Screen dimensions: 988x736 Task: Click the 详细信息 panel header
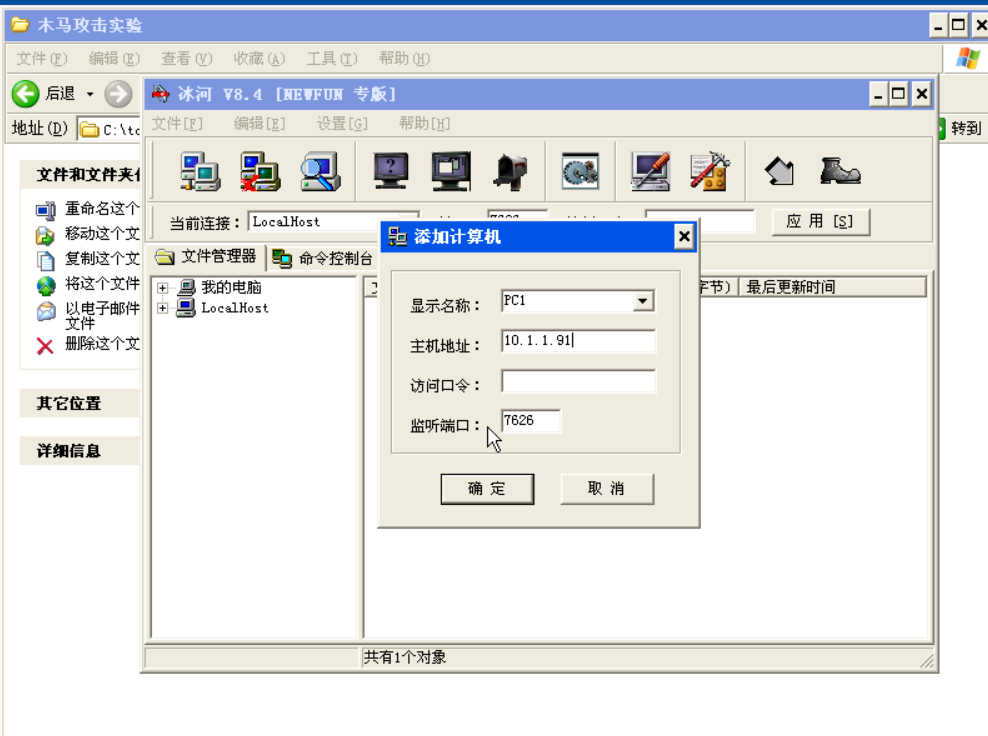pos(79,451)
